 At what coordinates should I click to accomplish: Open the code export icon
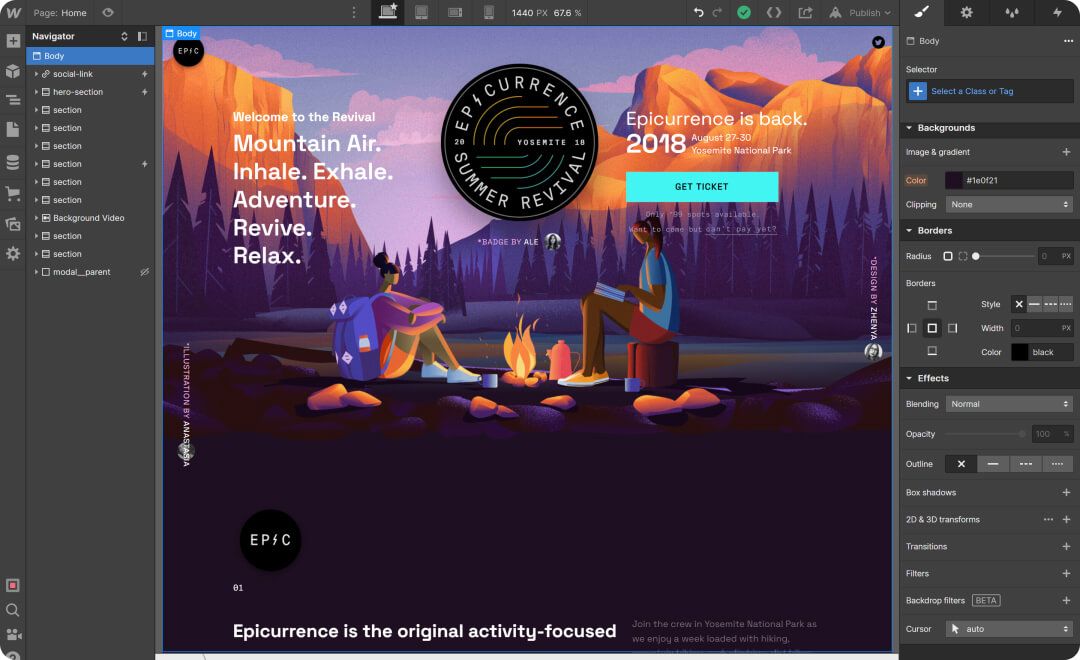pos(773,12)
